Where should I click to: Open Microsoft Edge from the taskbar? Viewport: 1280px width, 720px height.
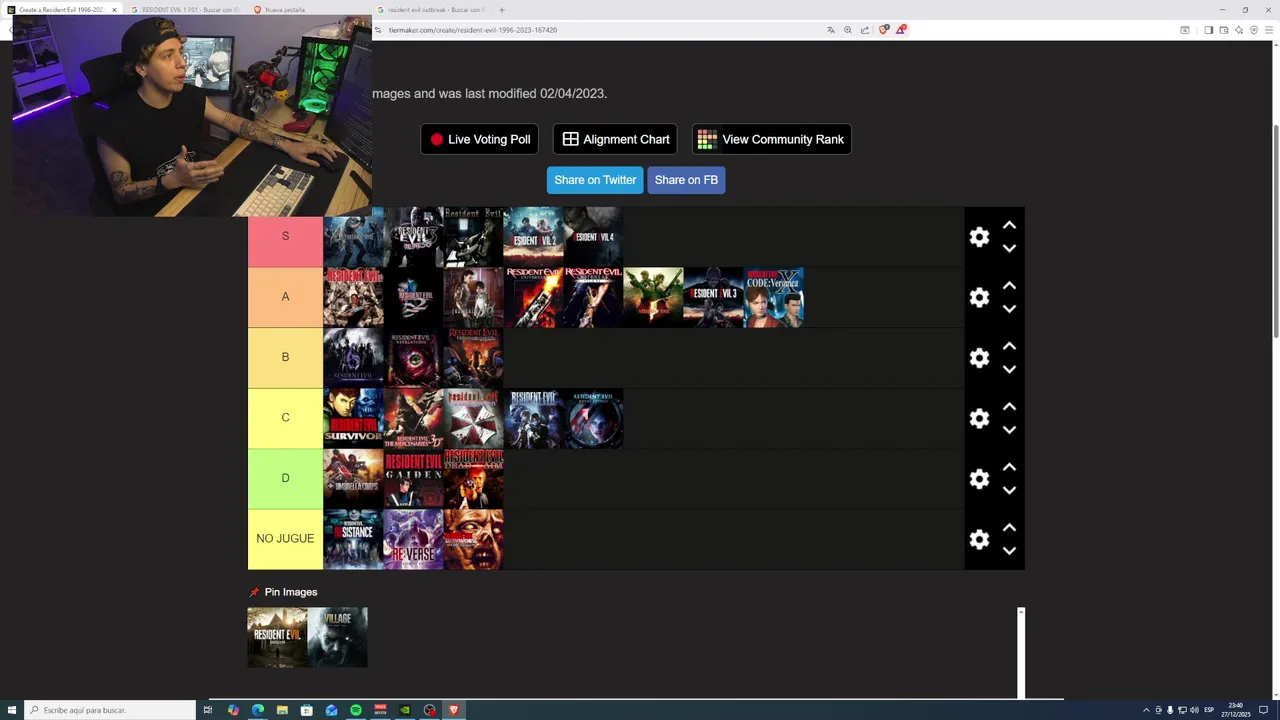pyautogui.click(x=258, y=710)
